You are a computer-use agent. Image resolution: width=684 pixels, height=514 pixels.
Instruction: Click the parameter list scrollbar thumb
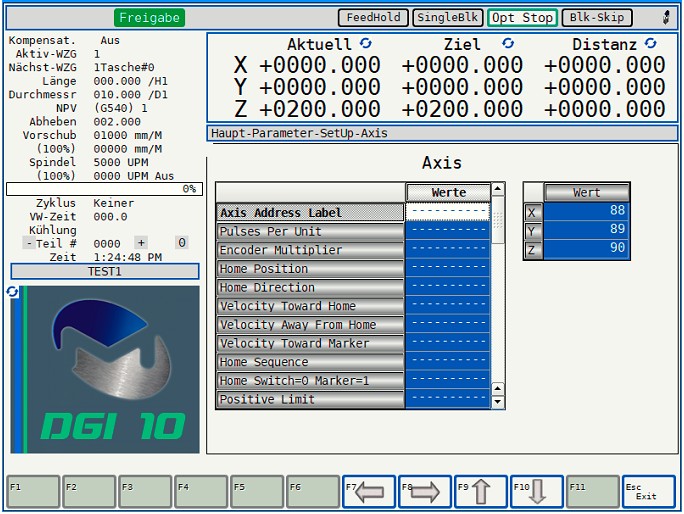click(498, 220)
